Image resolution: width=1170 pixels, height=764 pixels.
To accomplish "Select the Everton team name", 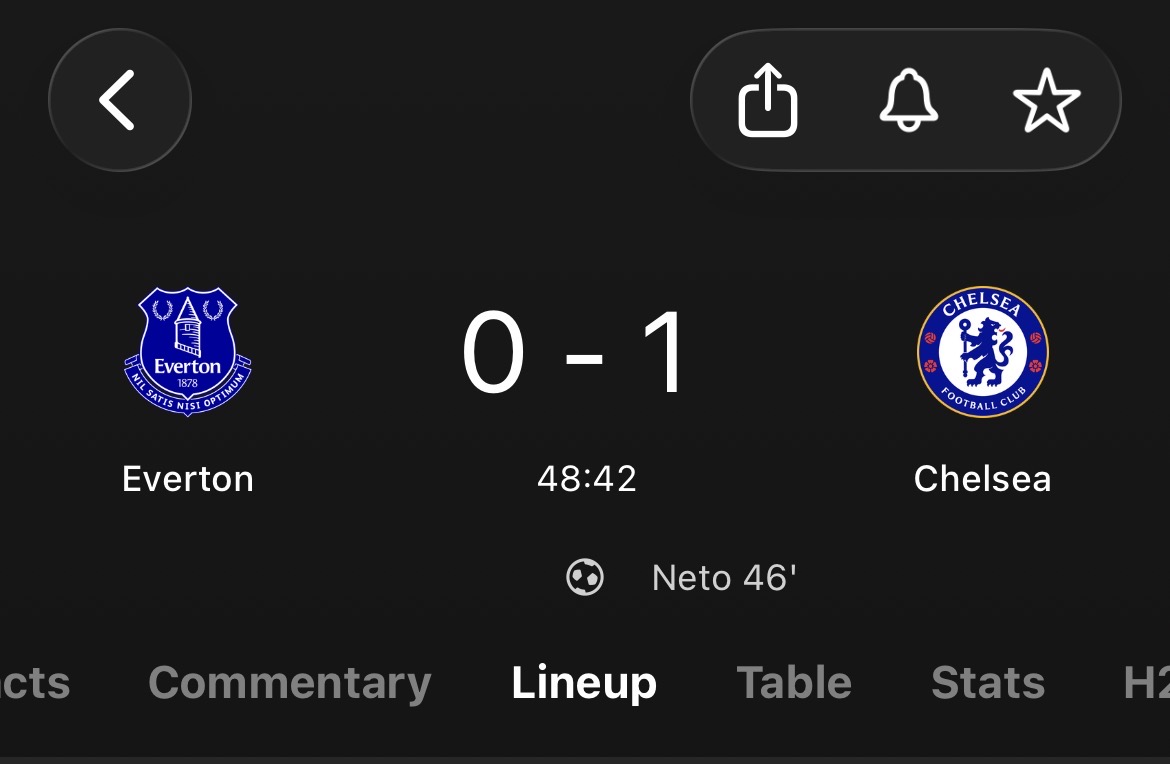I will point(188,479).
